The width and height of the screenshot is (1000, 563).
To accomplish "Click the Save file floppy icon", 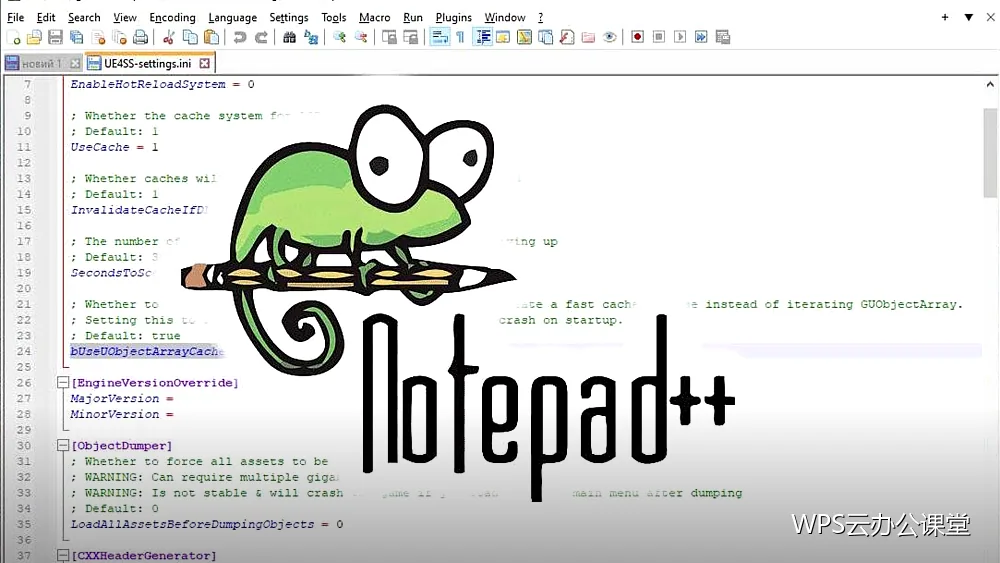I will click(55, 38).
